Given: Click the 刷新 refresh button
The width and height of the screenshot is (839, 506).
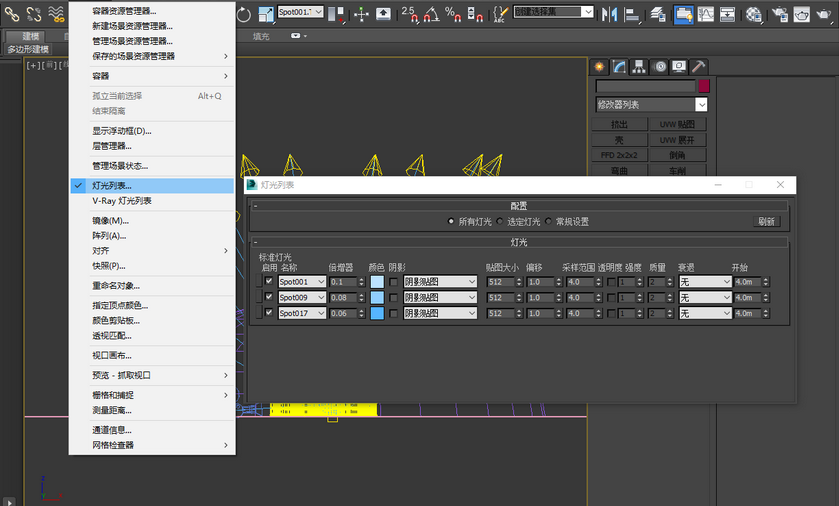Looking at the screenshot, I should click(x=766, y=221).
